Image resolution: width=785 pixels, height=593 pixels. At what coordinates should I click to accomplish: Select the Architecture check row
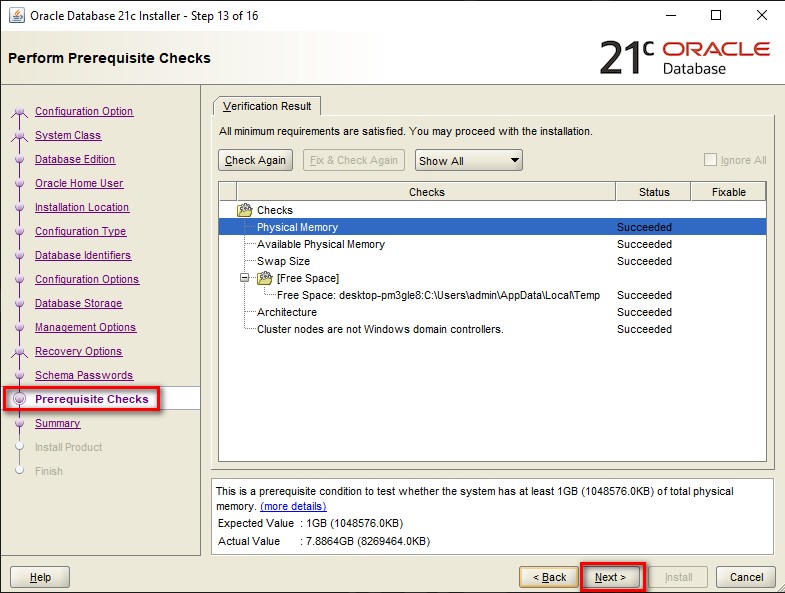pos(492,312)
